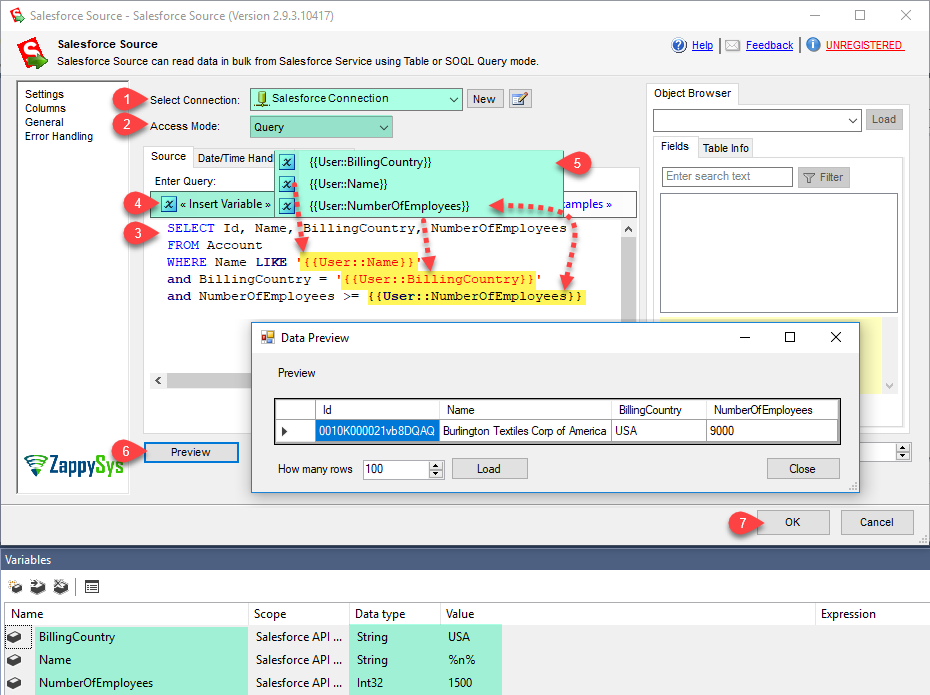The height and width of the screenshot is (695, 930).
Task: Click the filter funnel icon
Action: 808,177
